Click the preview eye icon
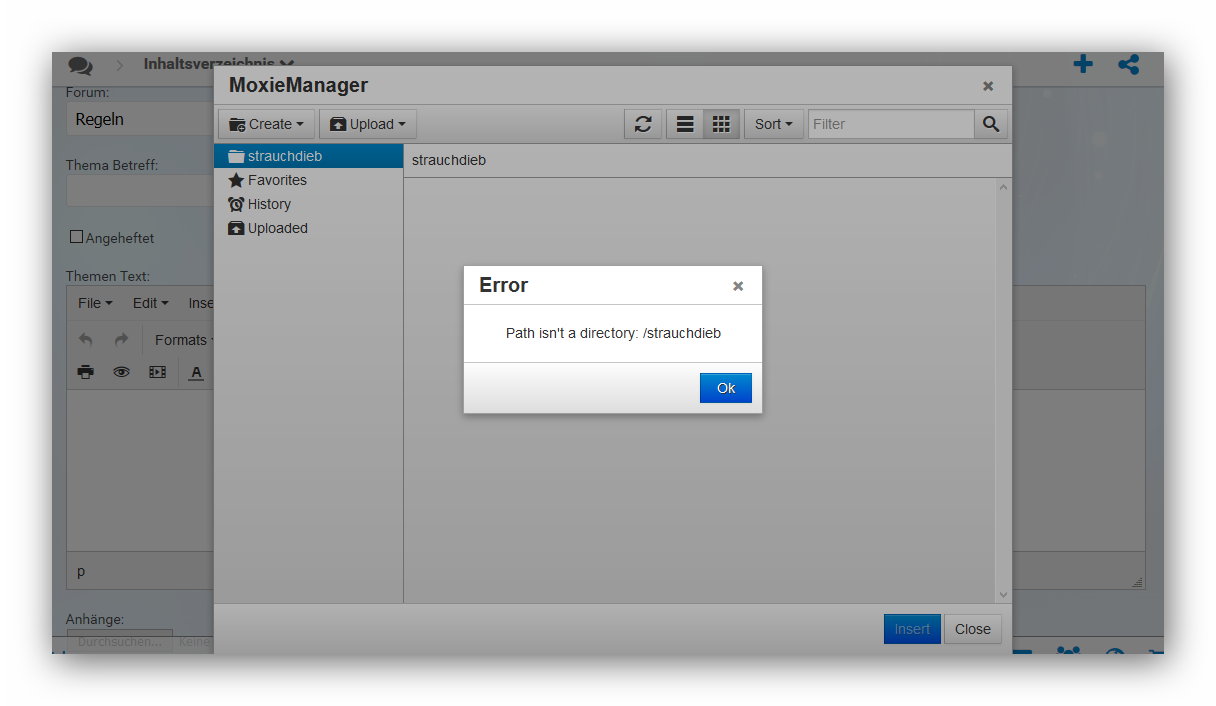This screenshot has width=1216, height=706. (121, 372)
